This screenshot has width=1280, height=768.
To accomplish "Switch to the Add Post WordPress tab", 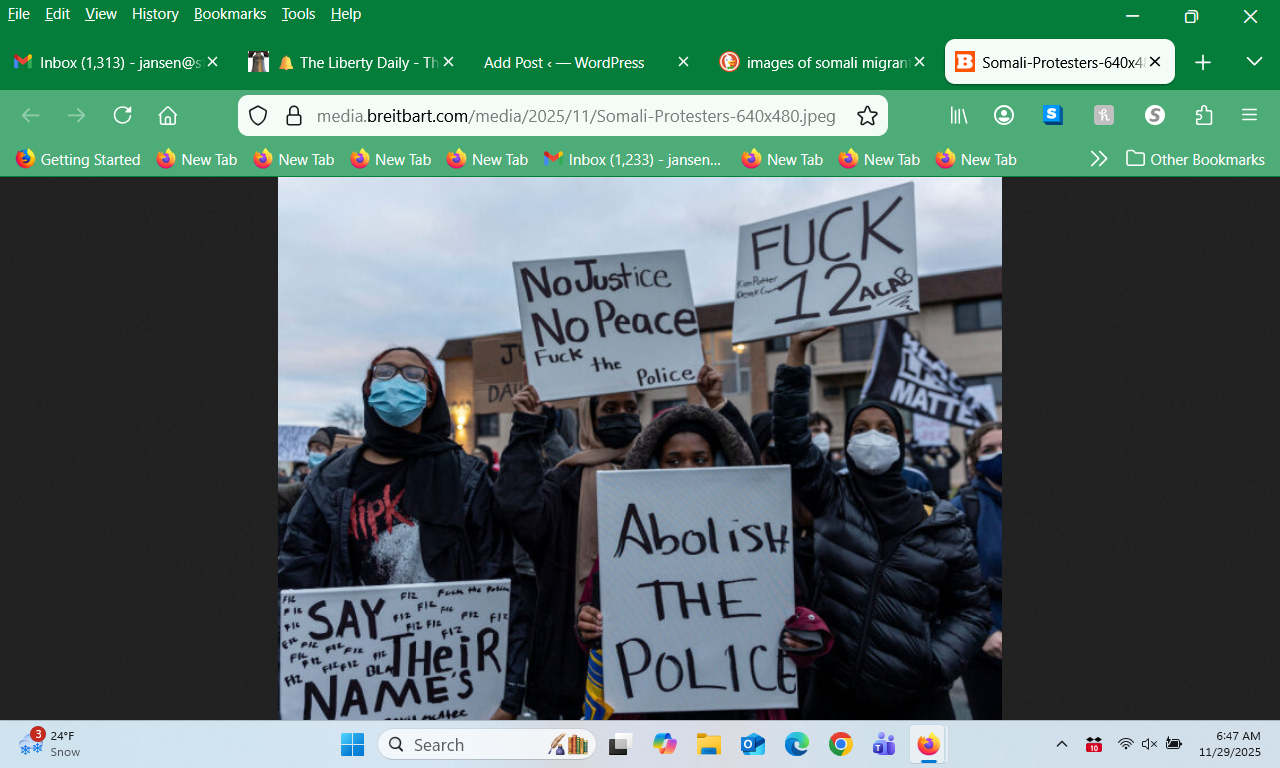I will point(564,62).
